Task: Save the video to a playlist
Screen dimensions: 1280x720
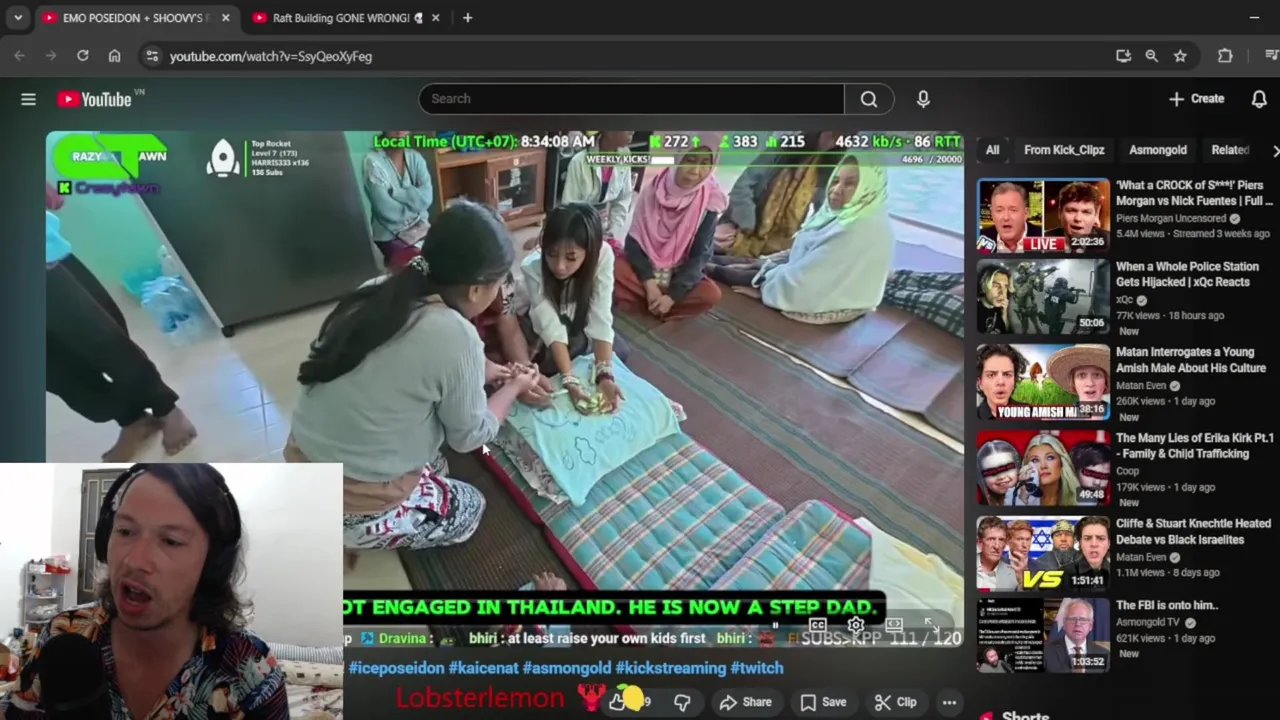Action: (823, 702)
